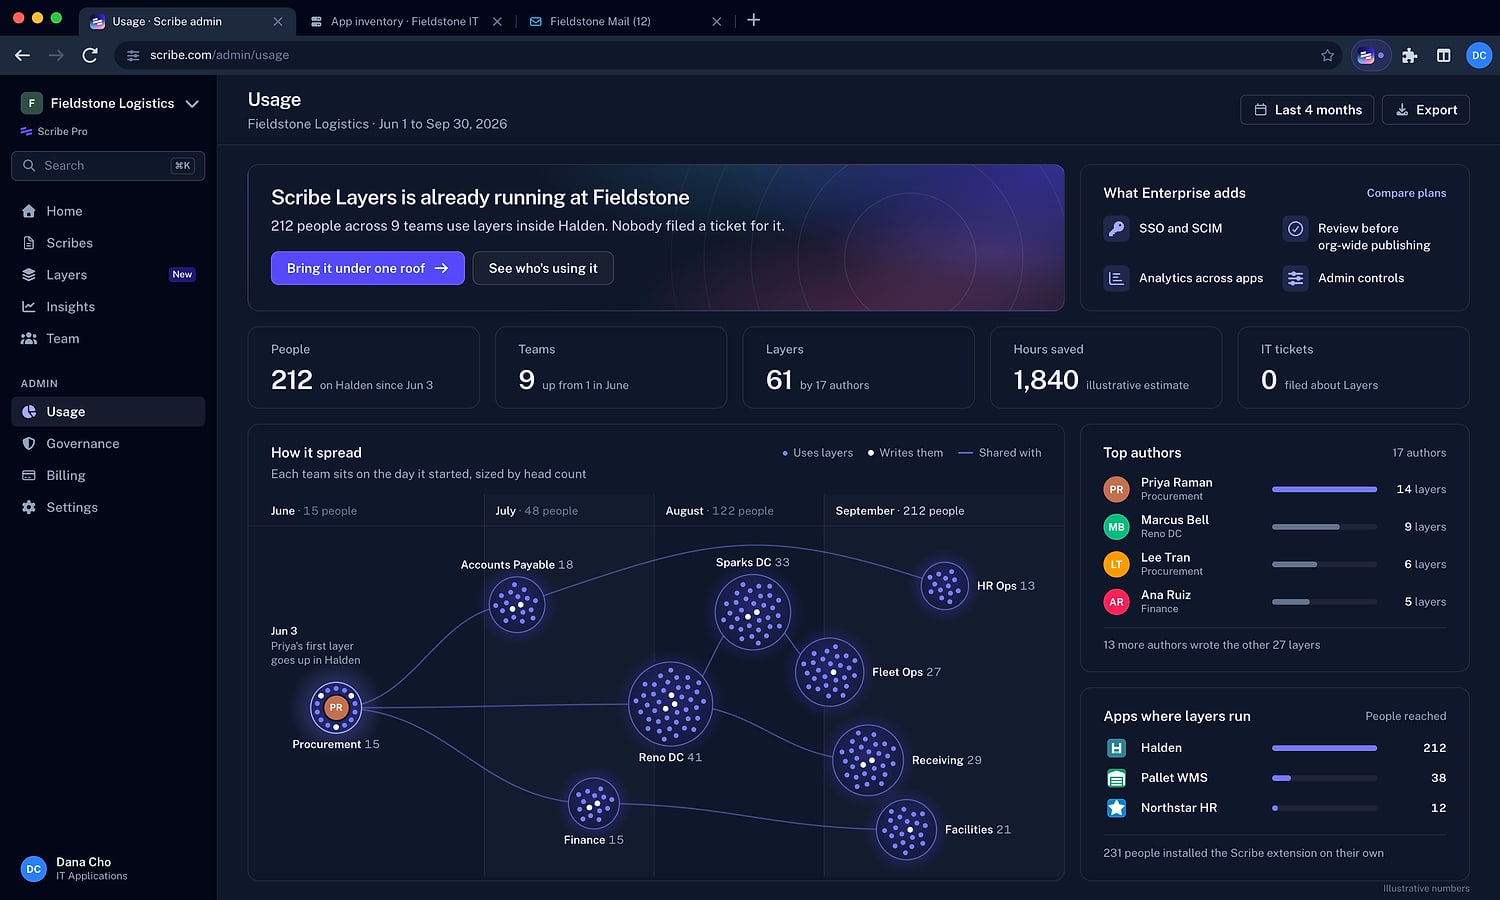
Task: Export the usage report
Action: (1425, 110)
